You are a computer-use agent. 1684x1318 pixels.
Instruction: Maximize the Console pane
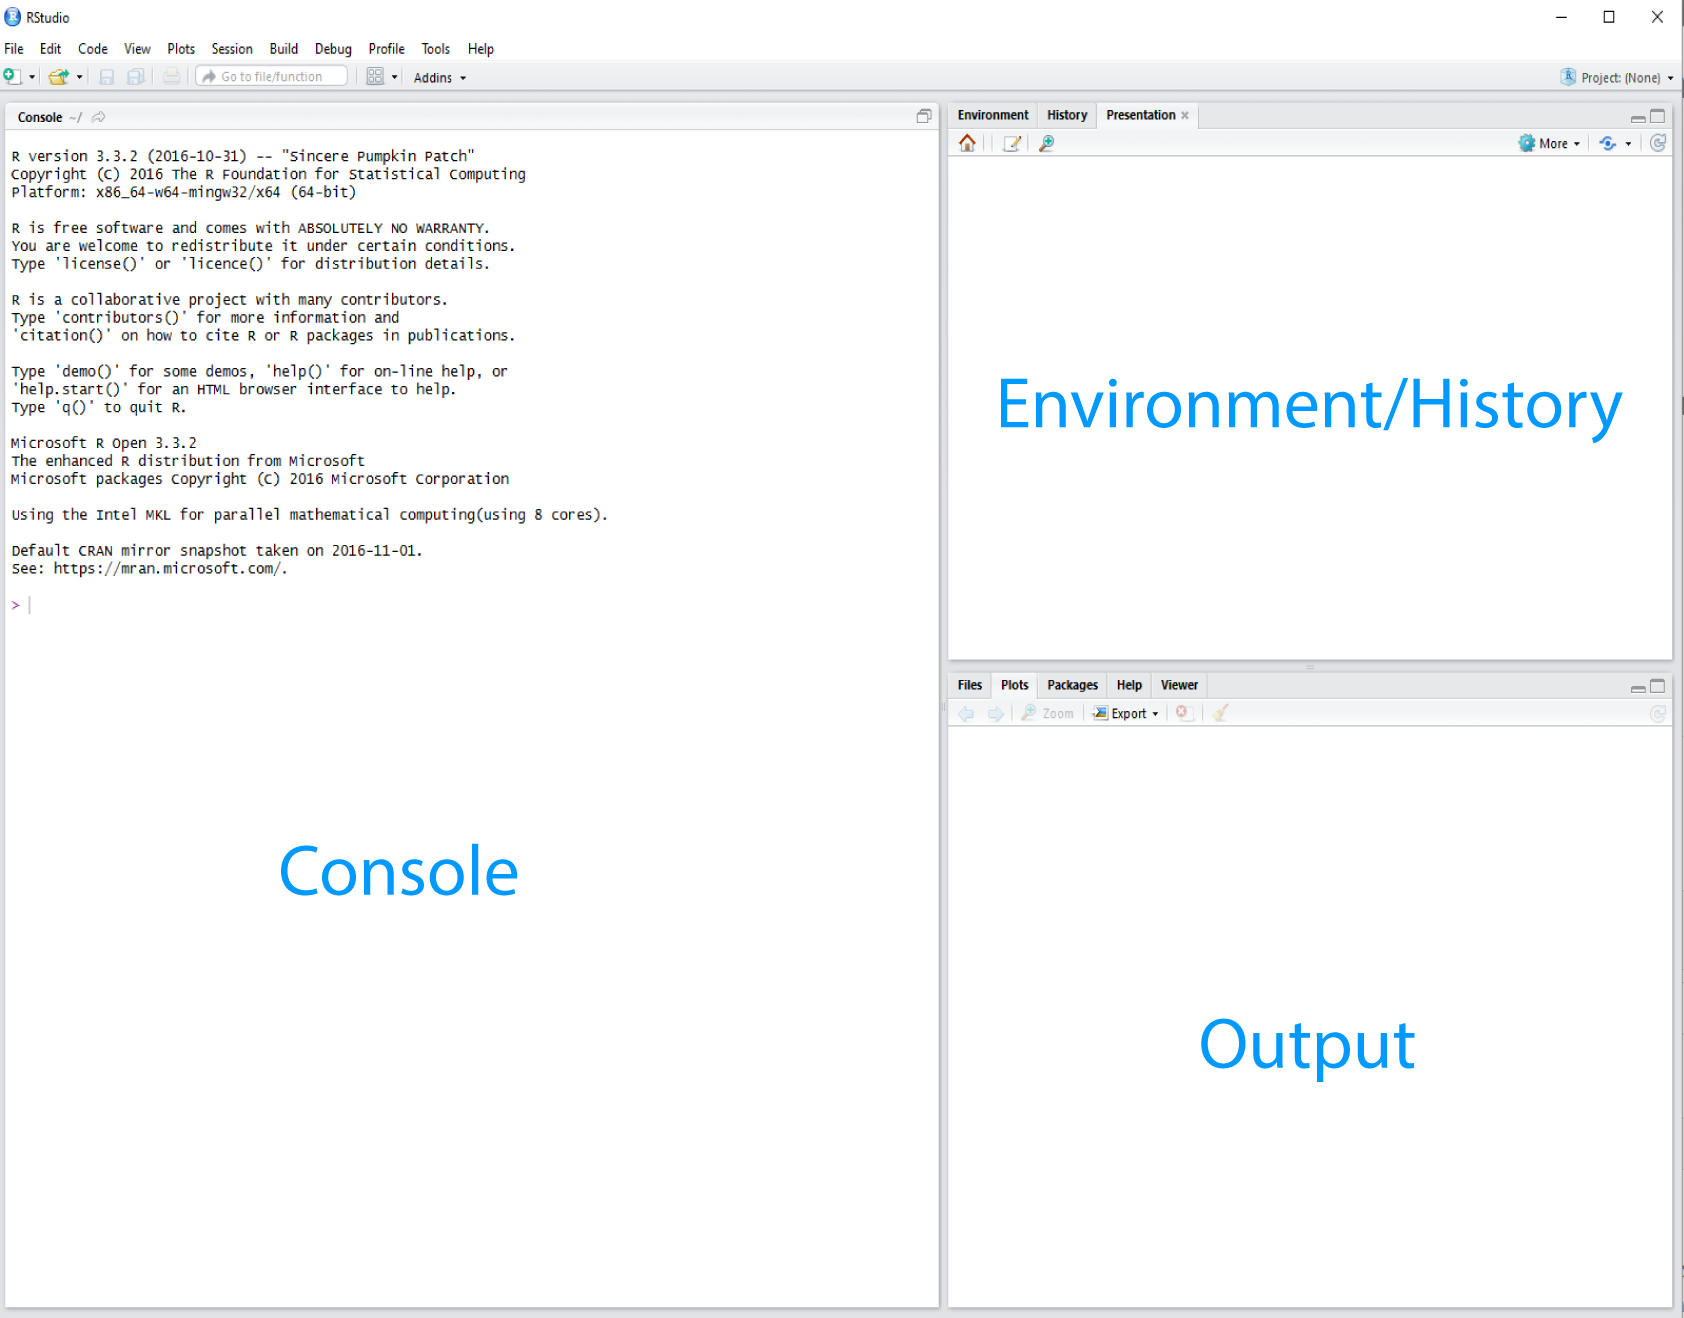(924, 117)
